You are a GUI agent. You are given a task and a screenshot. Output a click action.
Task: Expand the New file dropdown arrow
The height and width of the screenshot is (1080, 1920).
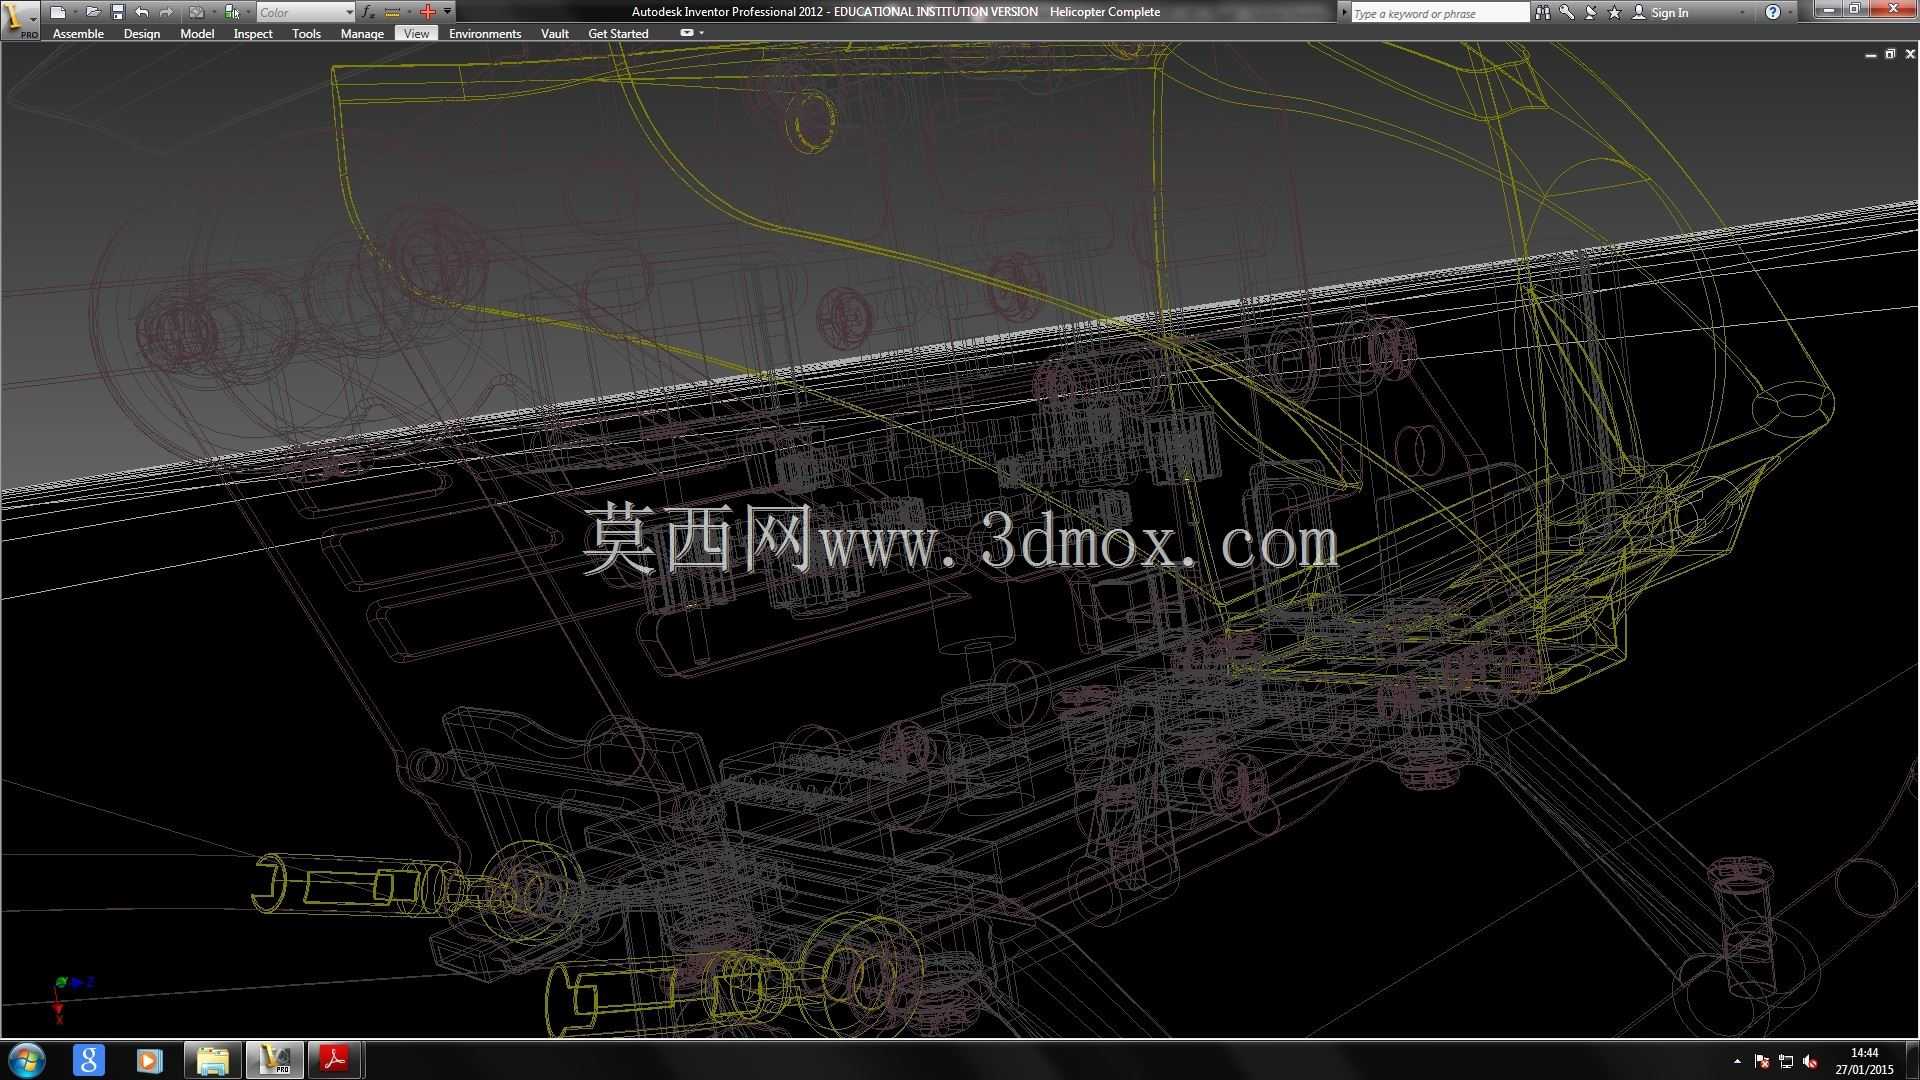[x=74, y=12]
